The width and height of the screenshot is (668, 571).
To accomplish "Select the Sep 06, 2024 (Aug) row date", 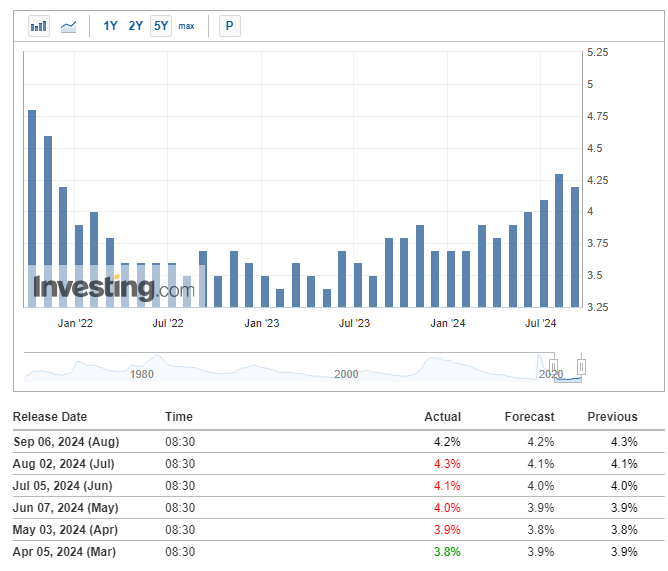I will (66, 442).
